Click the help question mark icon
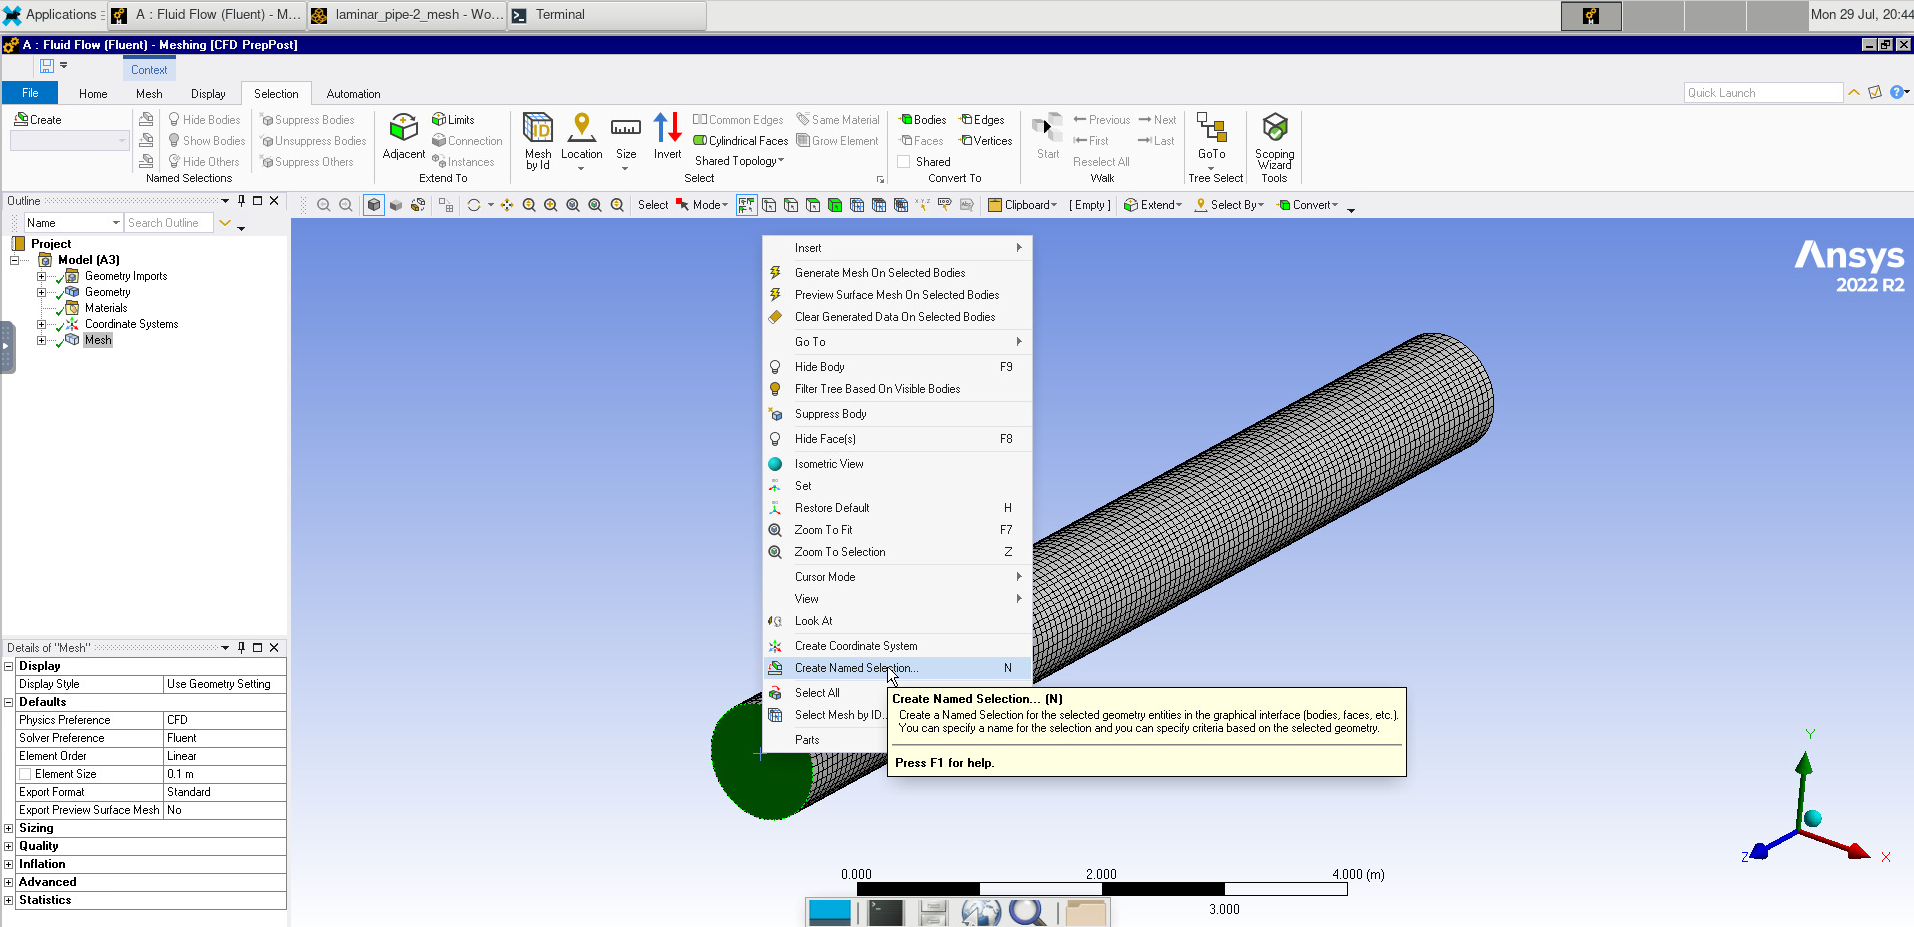1914x927 pixels. pos(1896,92)
